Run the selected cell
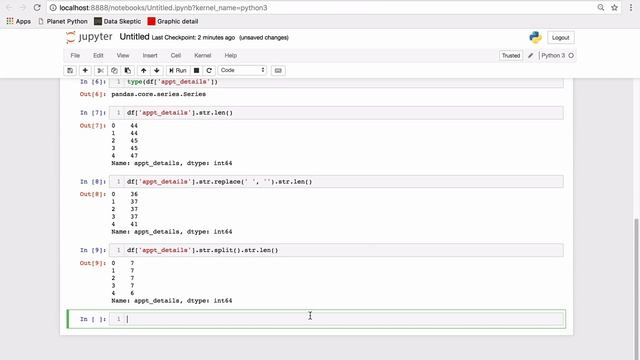Screen dimensions: 640x360 tap(178, 71)
